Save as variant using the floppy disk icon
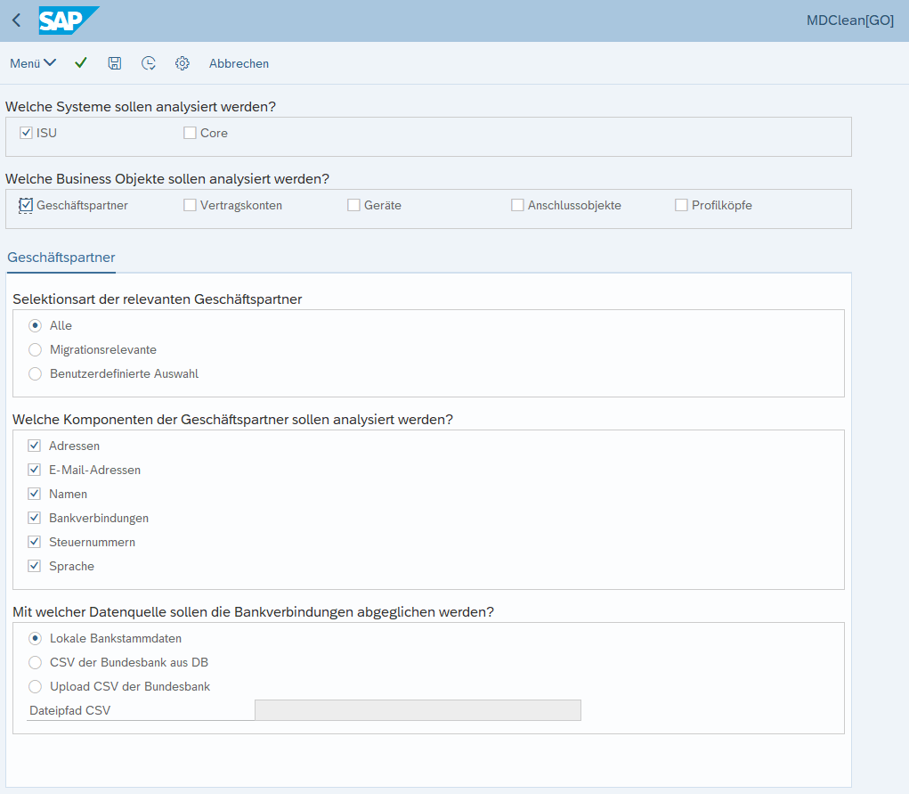 [115, 63]
